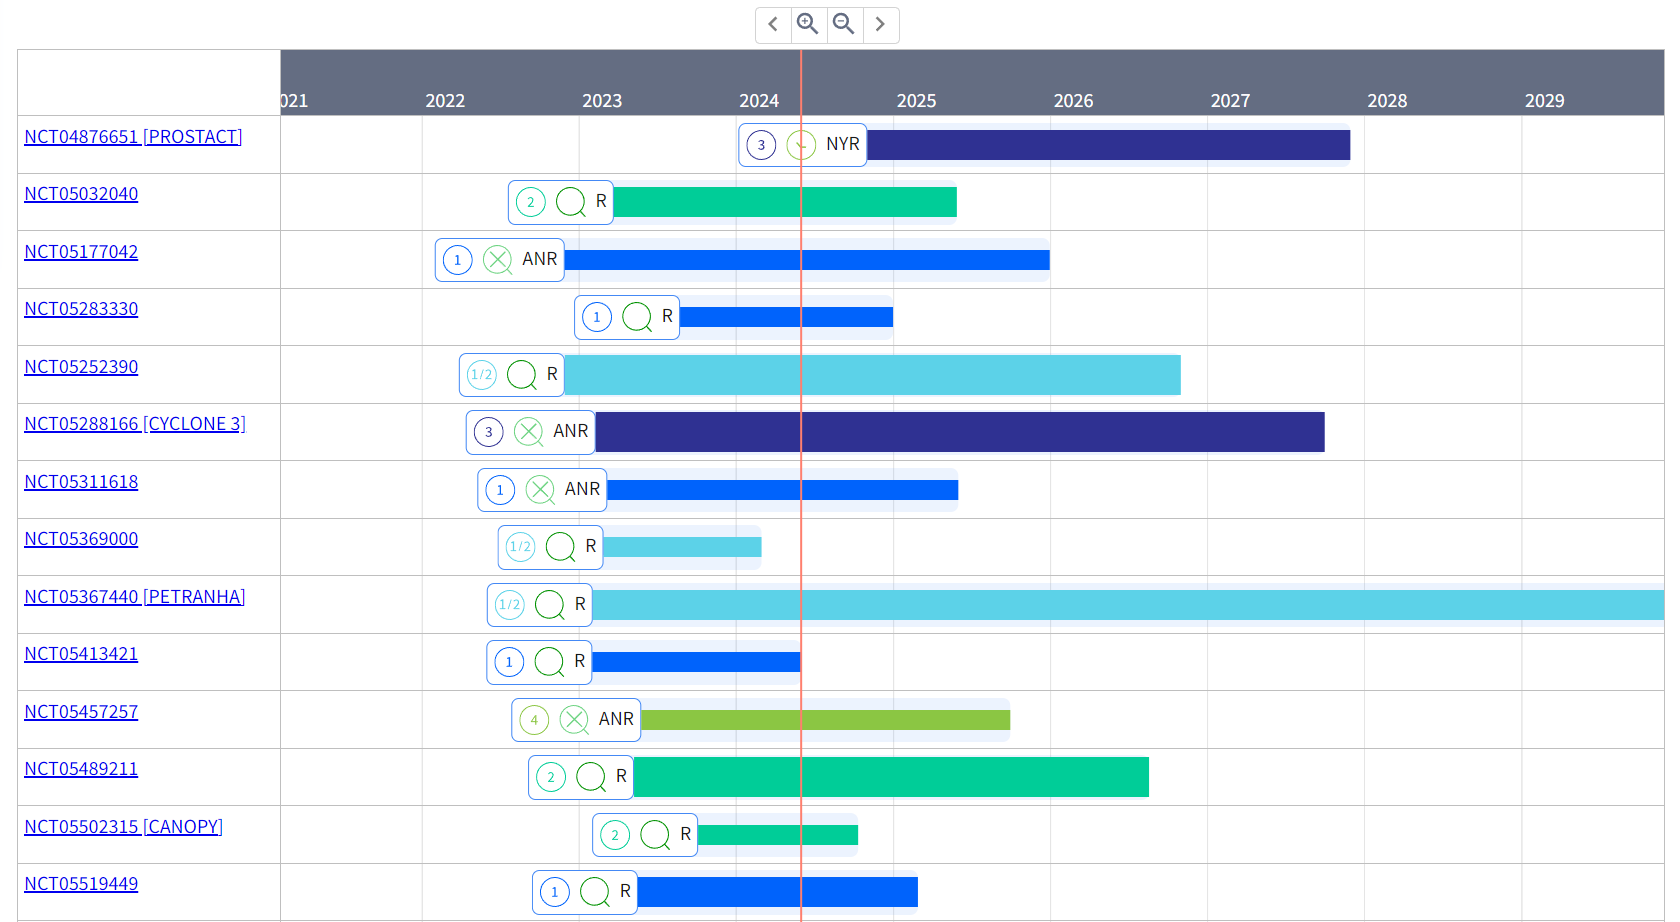Screen dimensions: 1680x922
Task: Open trial link NCT05369000
Action: tap(81, 539)
